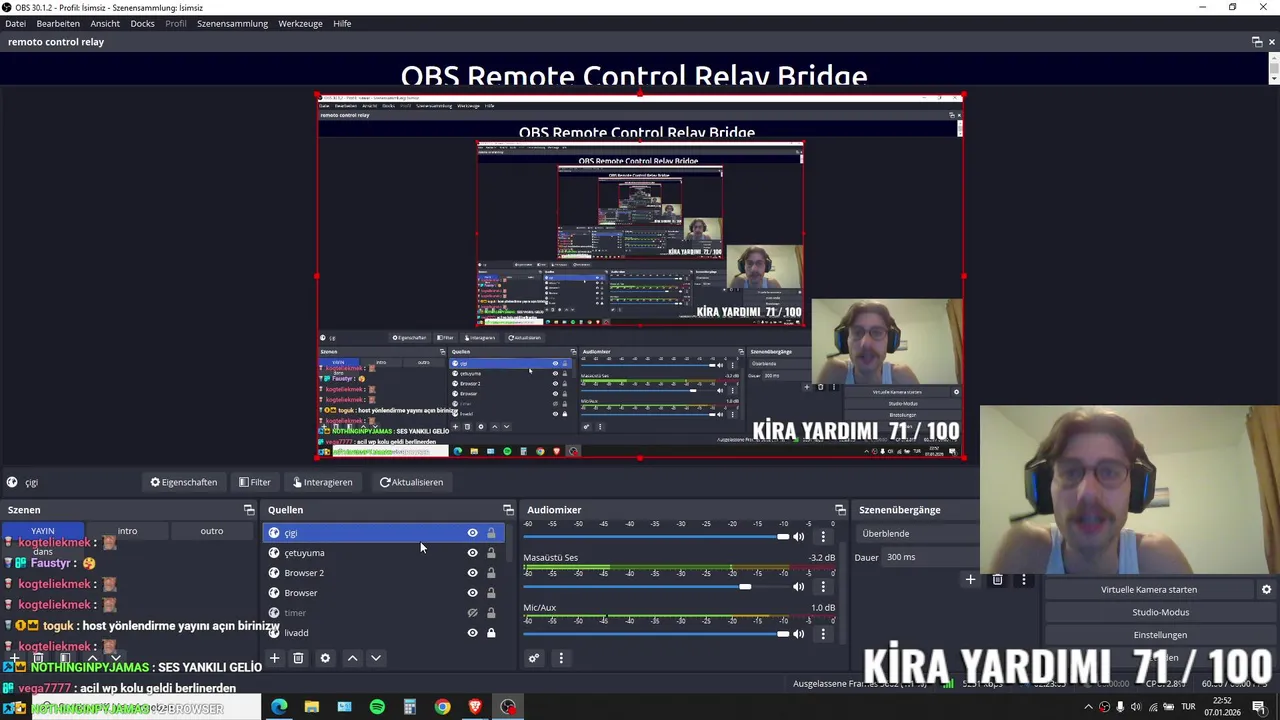The width and height of the screenshot is (1280, 720).
Task: Add a scene transition with plus
Action: tap(970, 580)
